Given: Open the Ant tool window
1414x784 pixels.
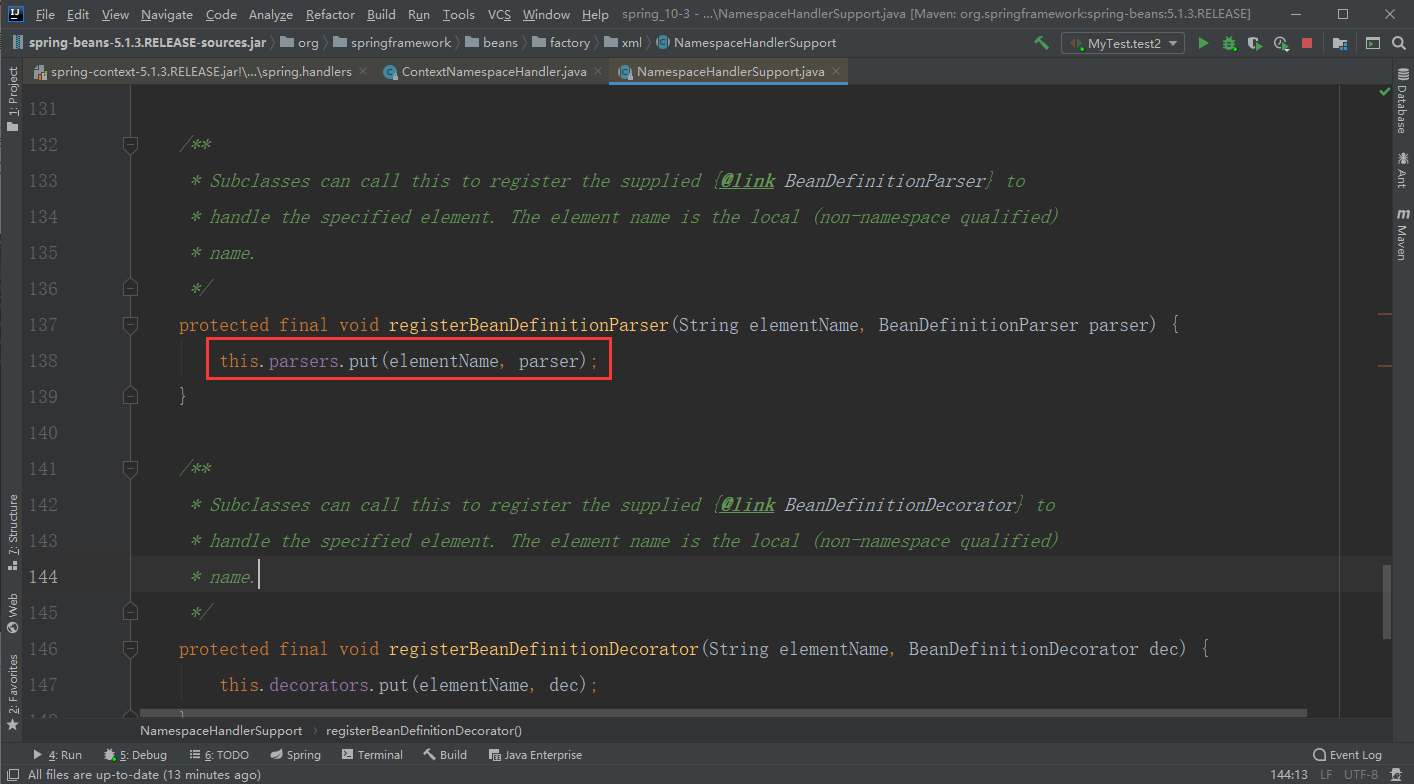Looking at the screenshot, I should pyautogui.click(x=1403, y=170).
